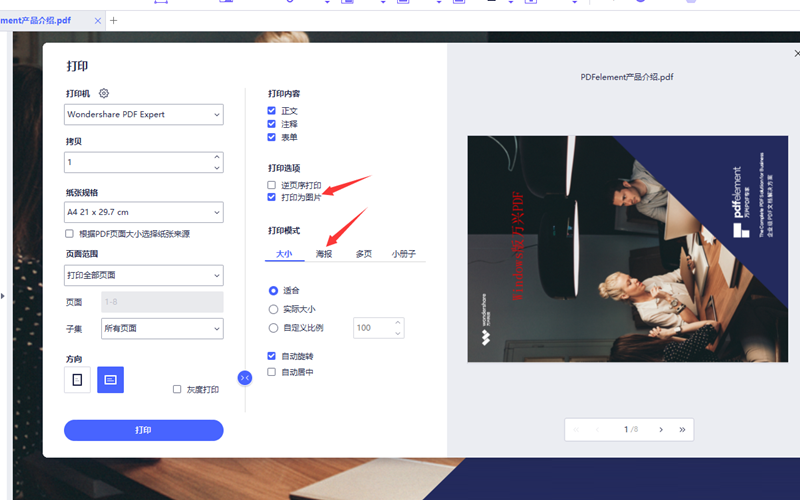
Task: Open printer settings gear icon
Action: tap(104, 93)
